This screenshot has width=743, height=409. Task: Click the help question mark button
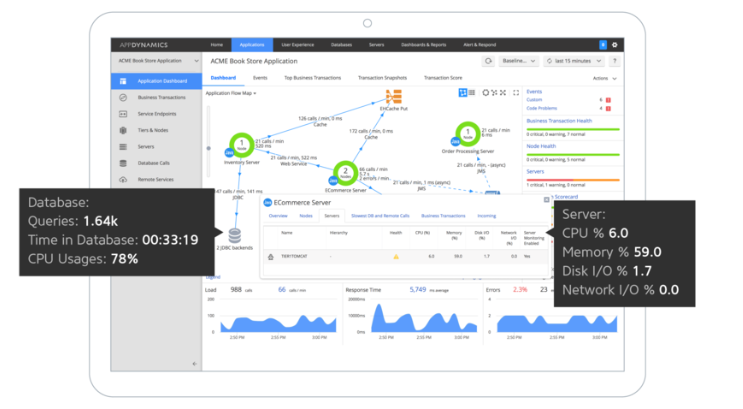[x=615, y=61]
